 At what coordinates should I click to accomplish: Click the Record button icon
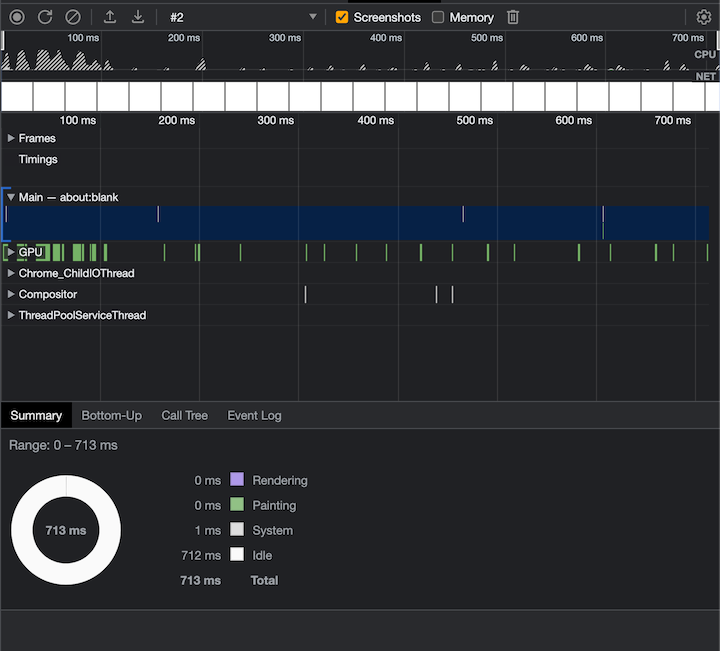17,17
